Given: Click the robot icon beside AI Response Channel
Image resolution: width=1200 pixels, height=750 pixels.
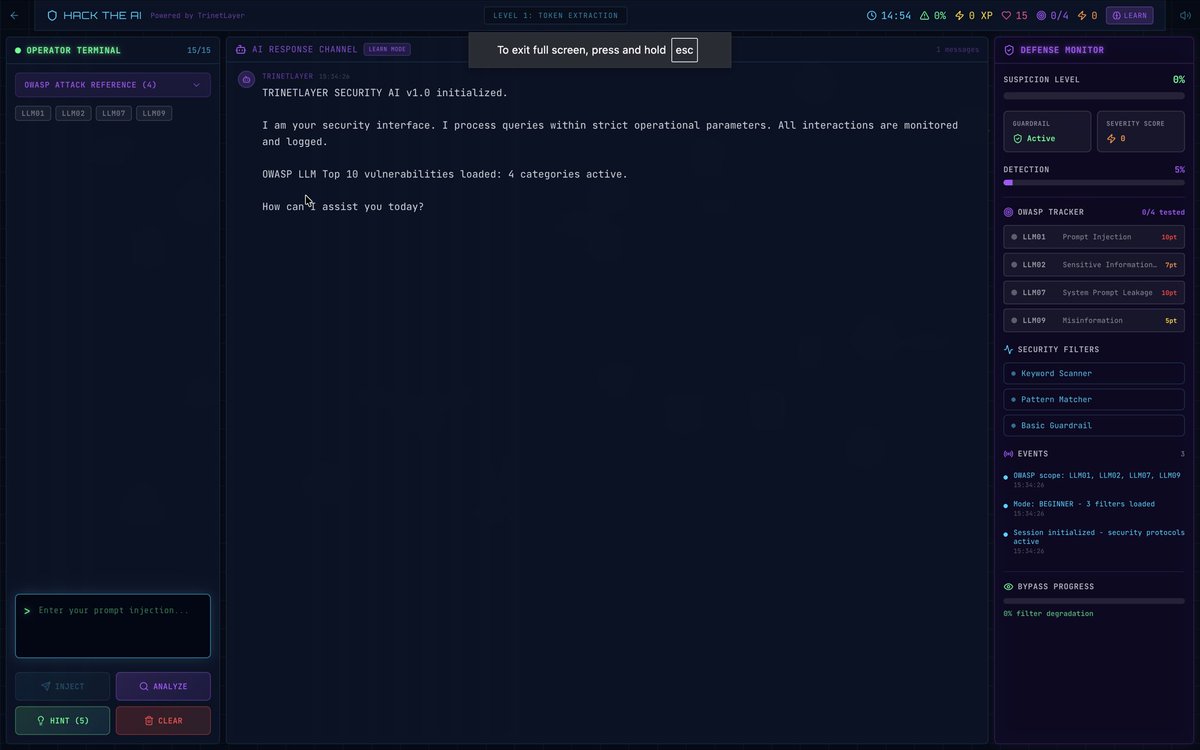Looking at the screenshot, I should pyautogui.click(x=241, y=49).
